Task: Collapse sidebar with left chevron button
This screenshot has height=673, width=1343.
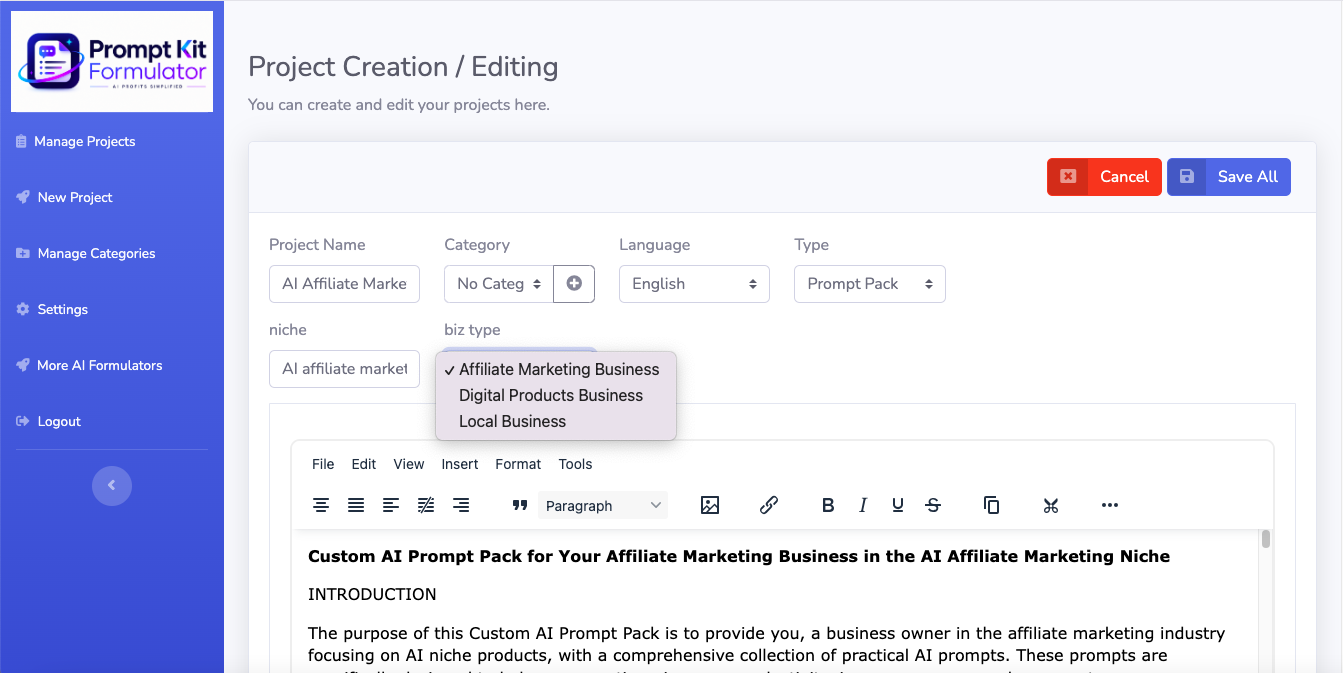Action: pos(112,485)
